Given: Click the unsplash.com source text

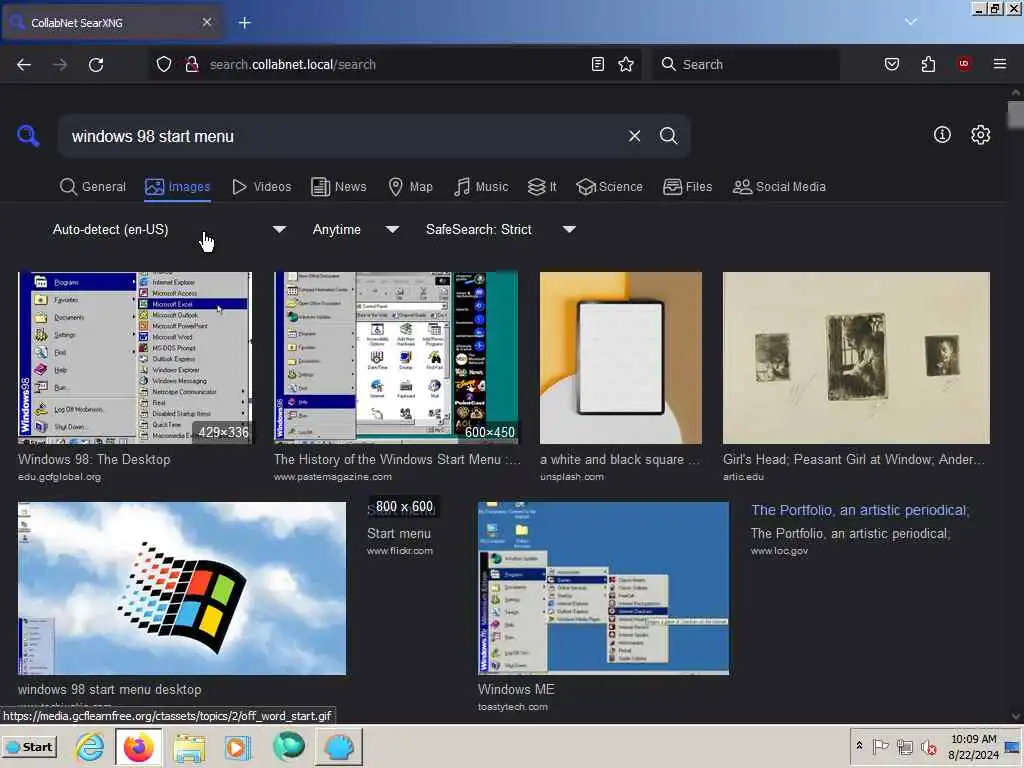Looking at the screenshot, I should [572, 477].
